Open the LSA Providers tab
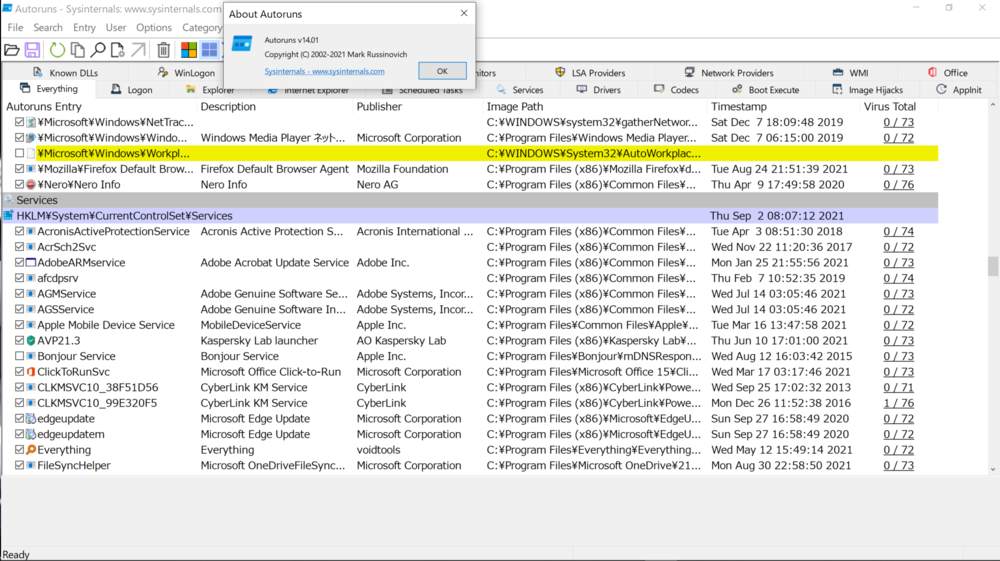 point(591,73)
